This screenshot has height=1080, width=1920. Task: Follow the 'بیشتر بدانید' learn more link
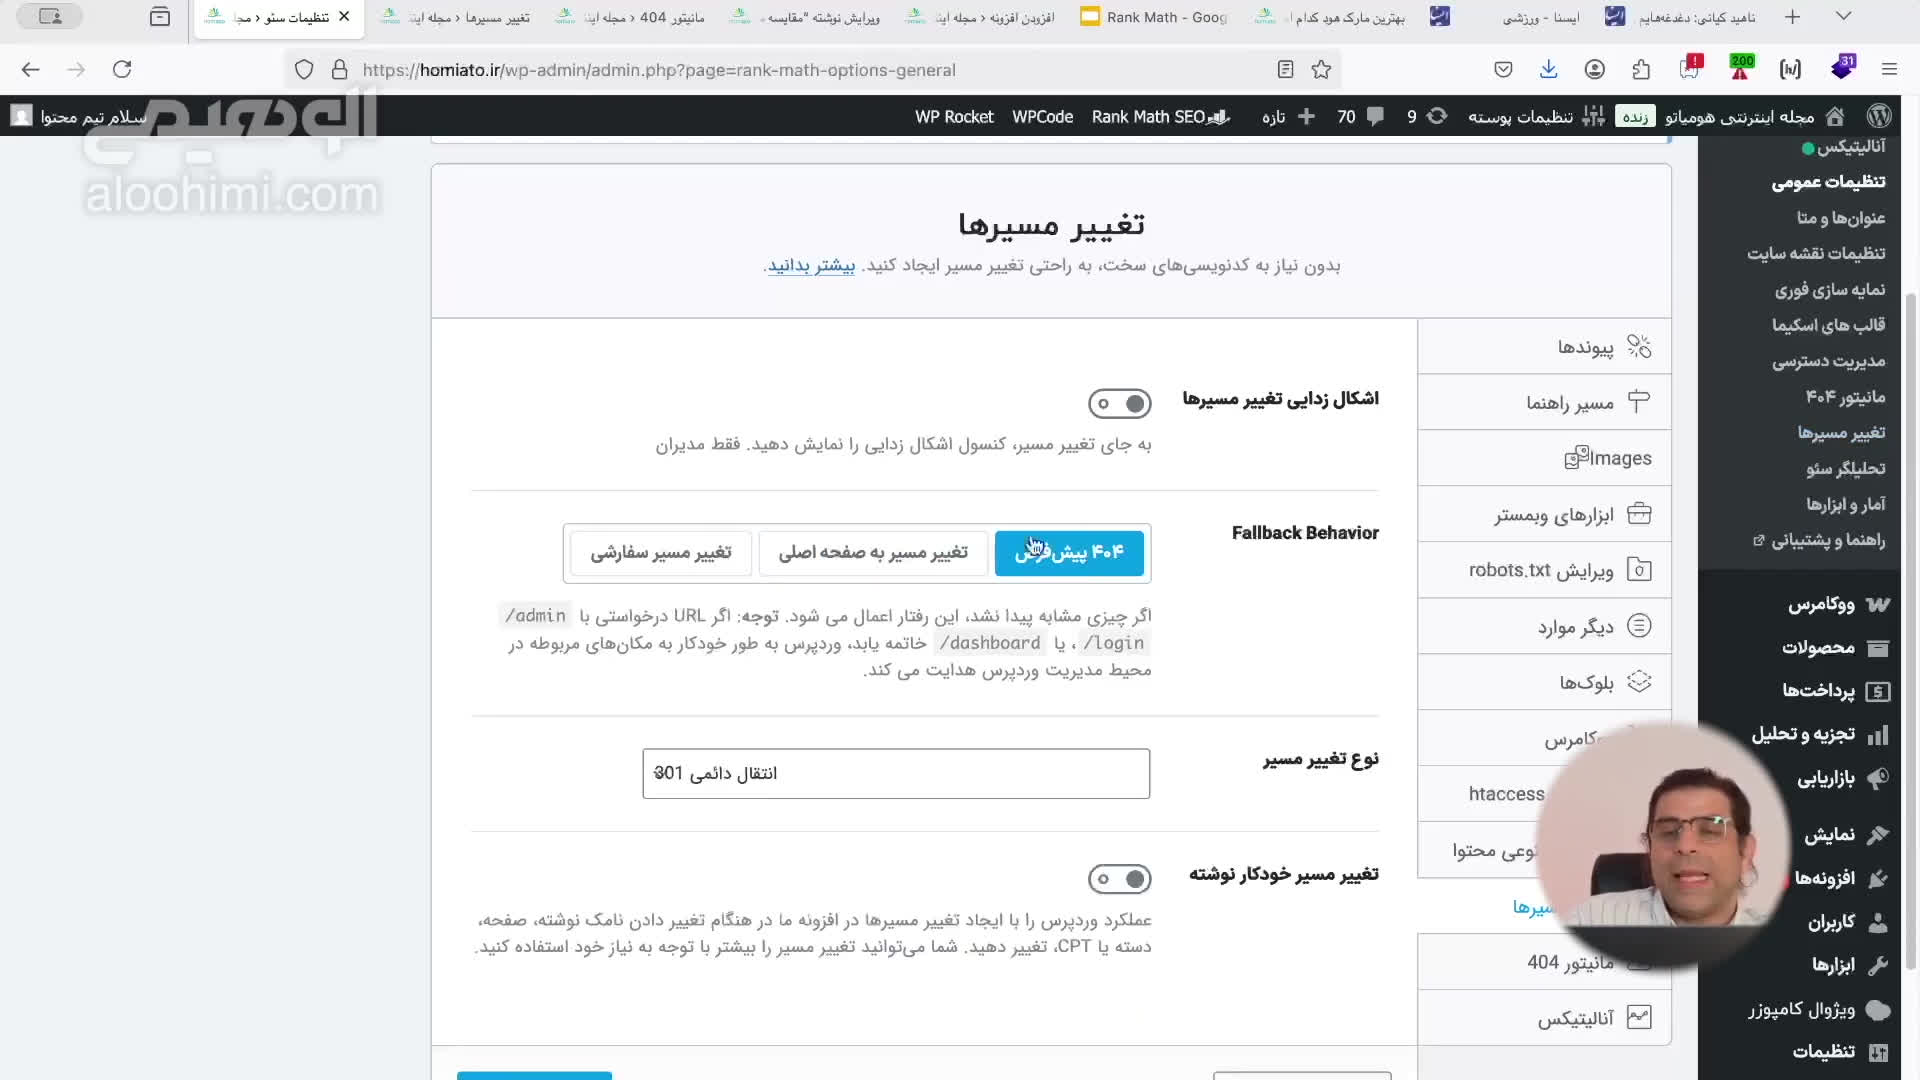pos(811,266)
